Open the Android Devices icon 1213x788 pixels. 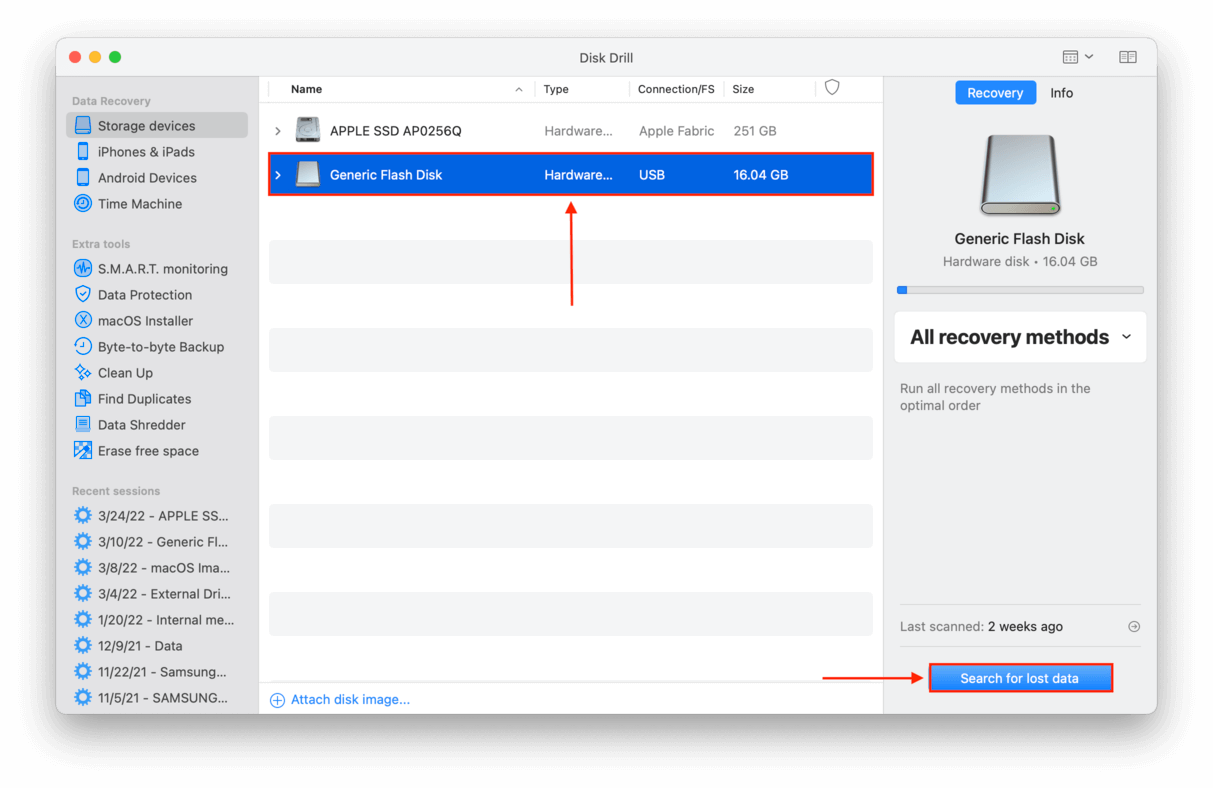83,178
